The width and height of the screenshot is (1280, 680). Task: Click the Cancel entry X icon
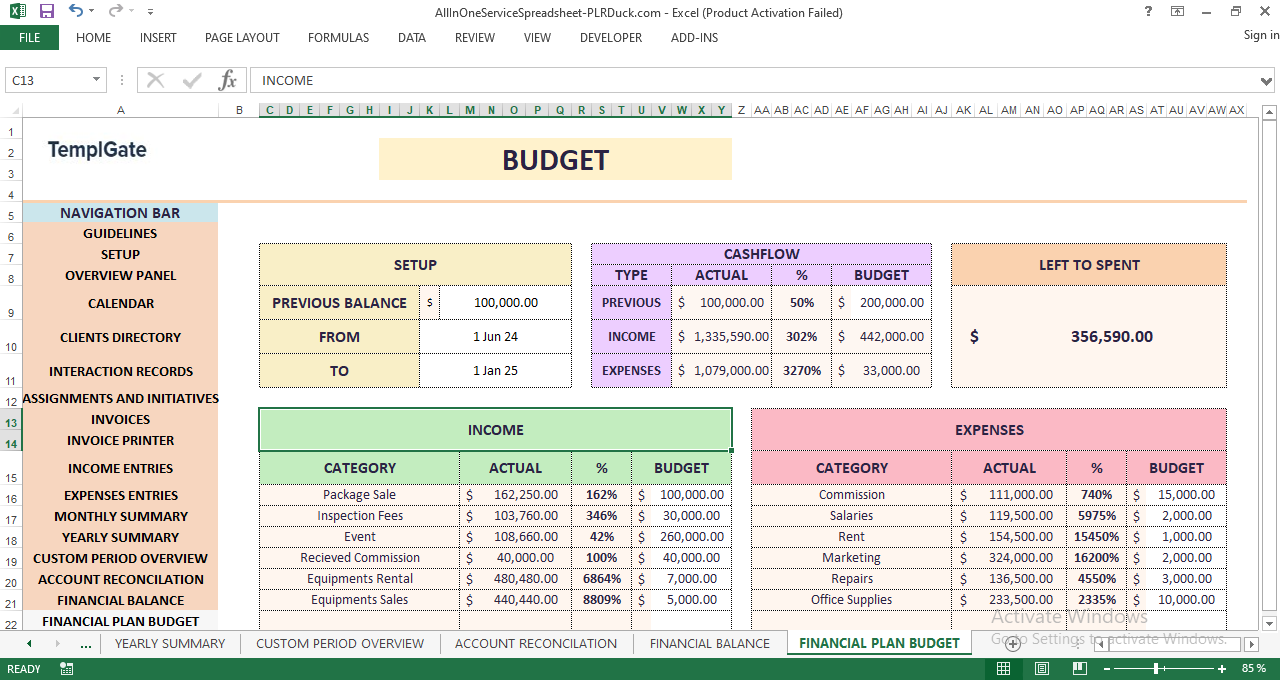pyautogui.click(x=155, y=80)
